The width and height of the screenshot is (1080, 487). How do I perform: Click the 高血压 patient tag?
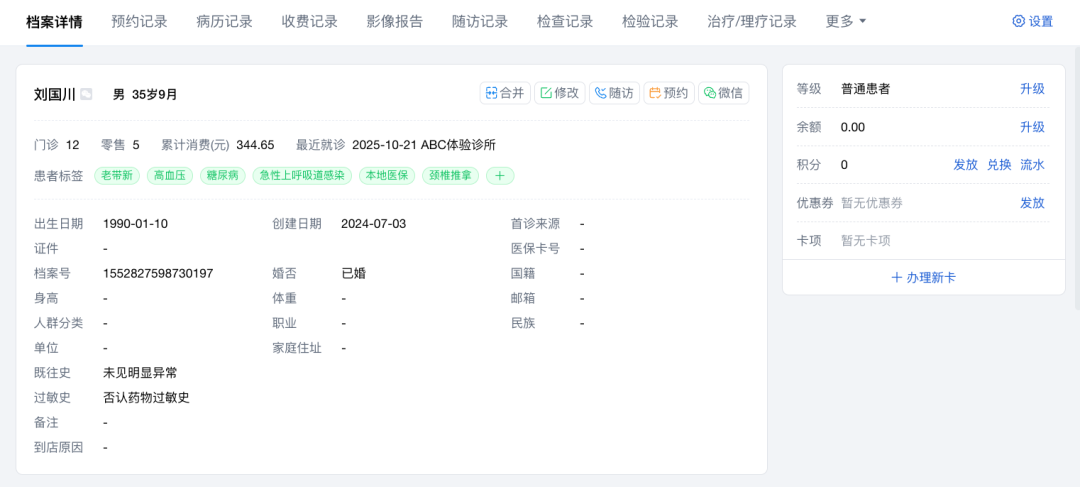[x=169, y=176]
